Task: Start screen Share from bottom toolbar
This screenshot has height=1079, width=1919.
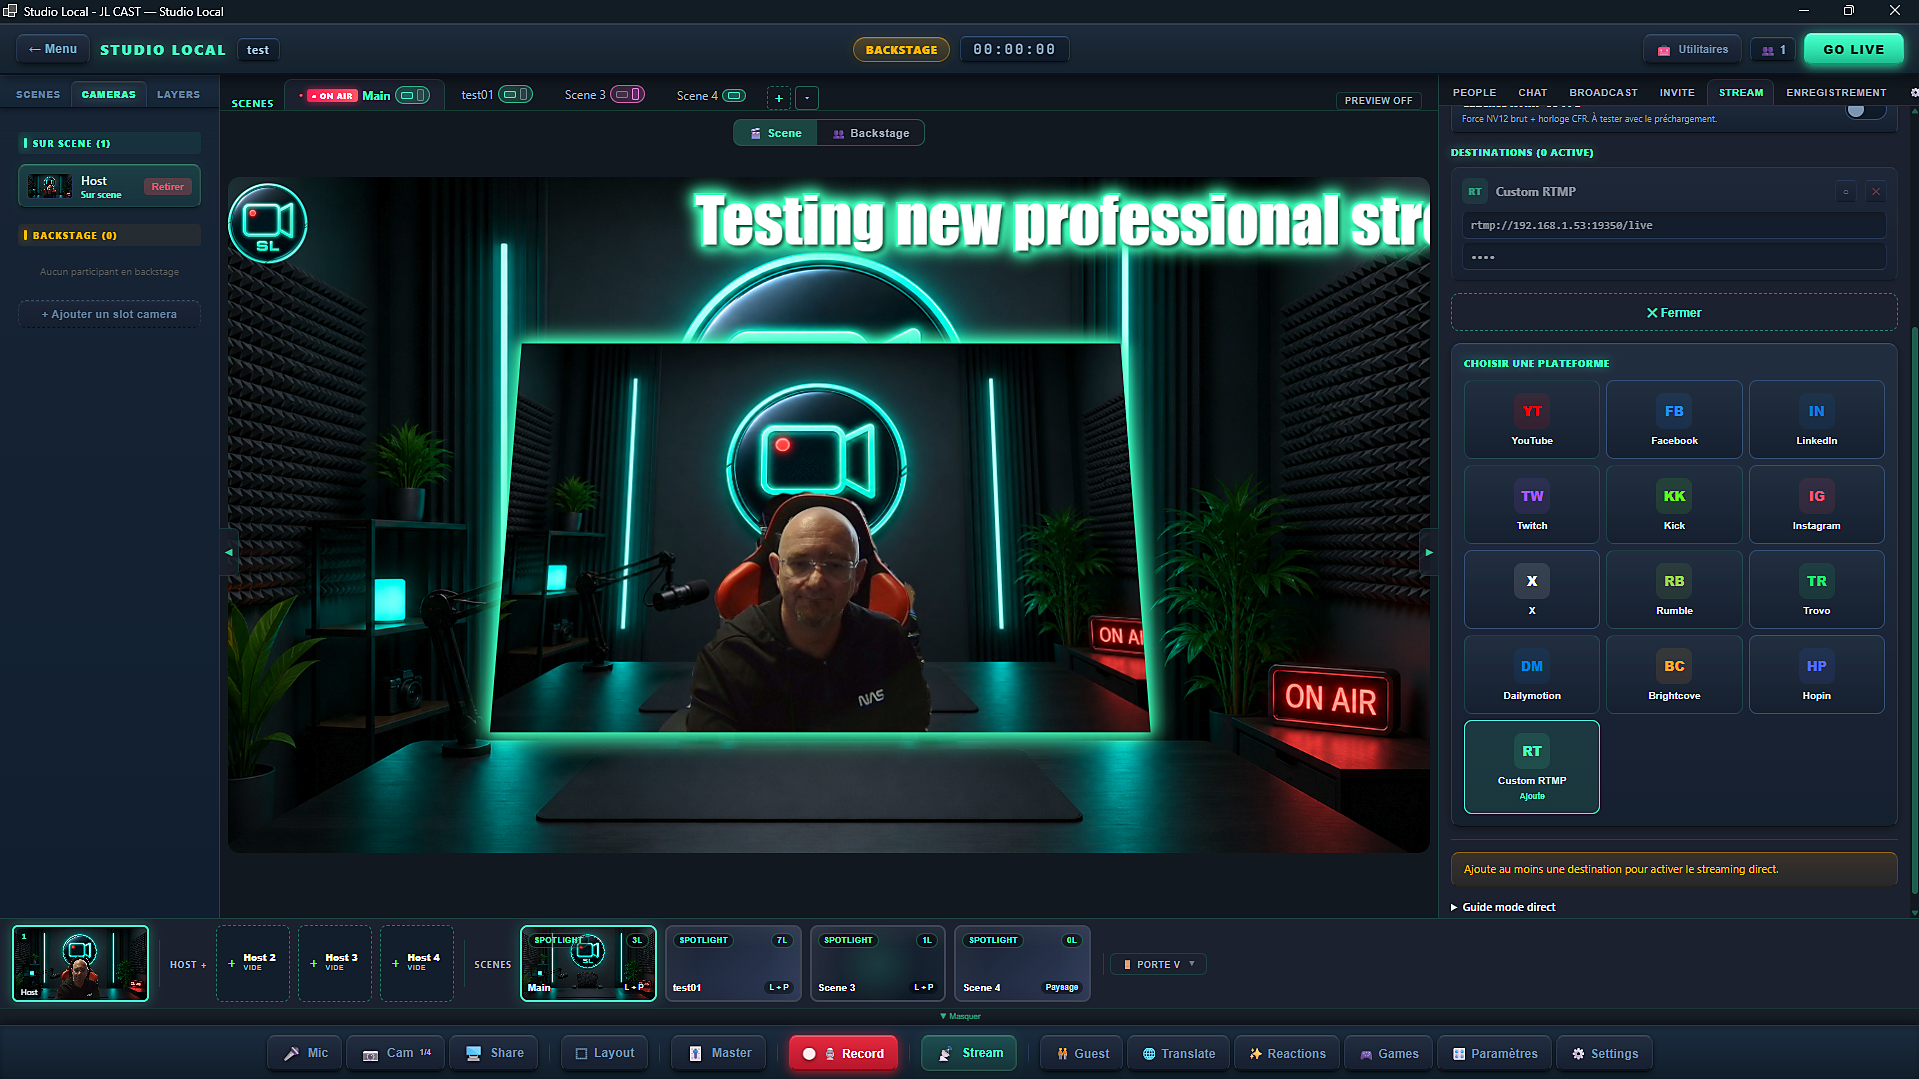Action: tap(495, 1053)
